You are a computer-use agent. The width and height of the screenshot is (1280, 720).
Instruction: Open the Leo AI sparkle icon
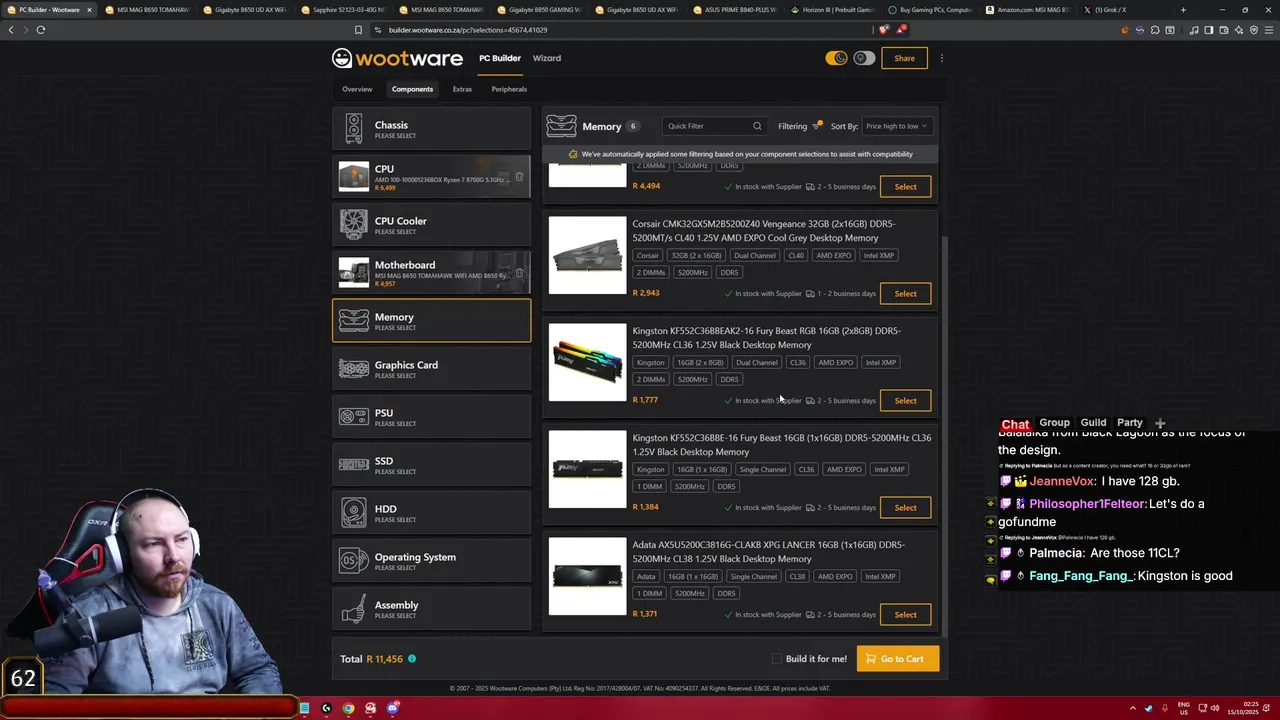tap(1239, 30)
